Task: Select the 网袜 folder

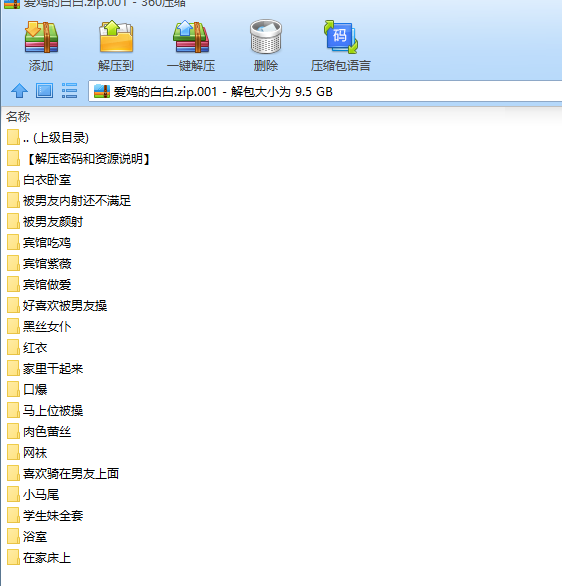Action: pos(27,453)
